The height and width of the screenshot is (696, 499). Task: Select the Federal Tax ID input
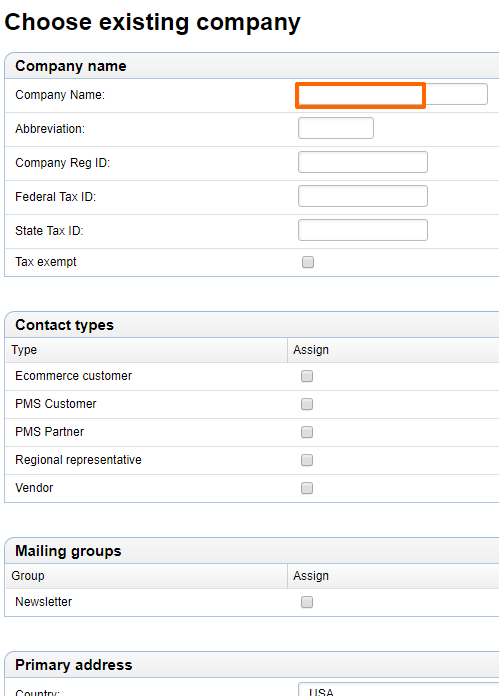(363, 196)
